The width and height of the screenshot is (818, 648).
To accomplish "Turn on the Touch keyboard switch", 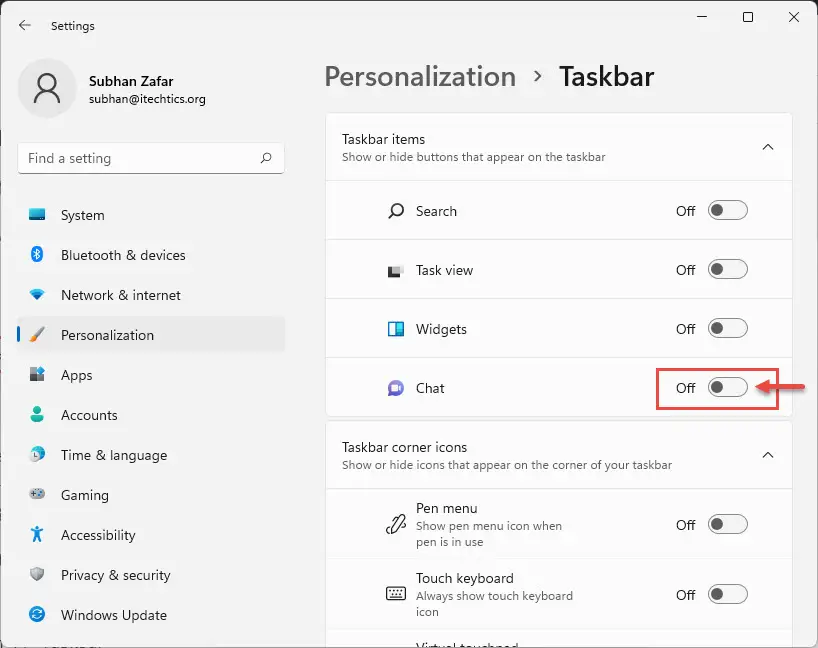I will (x=728, y=594).
